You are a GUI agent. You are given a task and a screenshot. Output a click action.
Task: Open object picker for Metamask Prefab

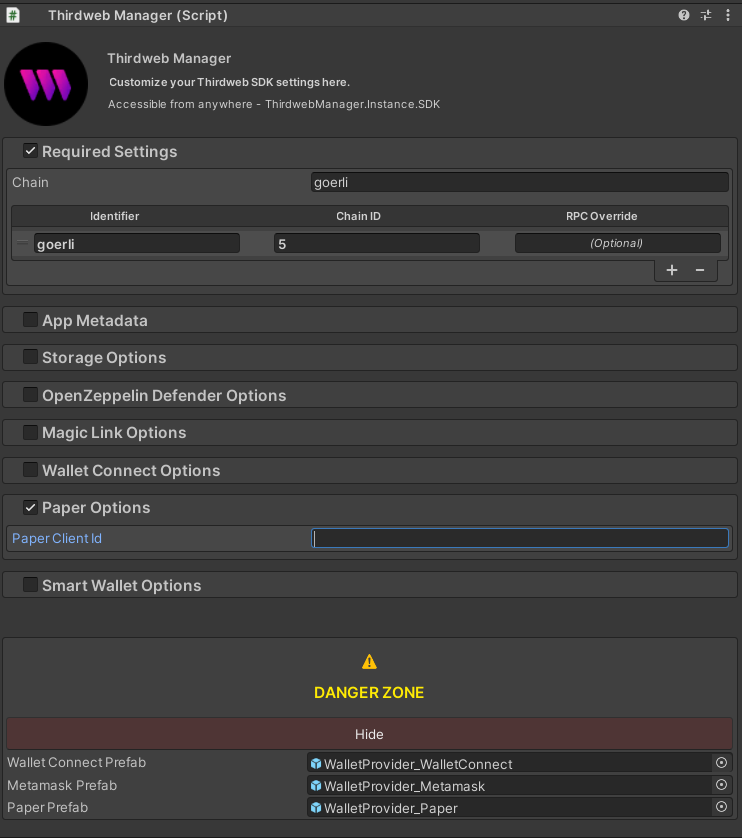point(721,785)
